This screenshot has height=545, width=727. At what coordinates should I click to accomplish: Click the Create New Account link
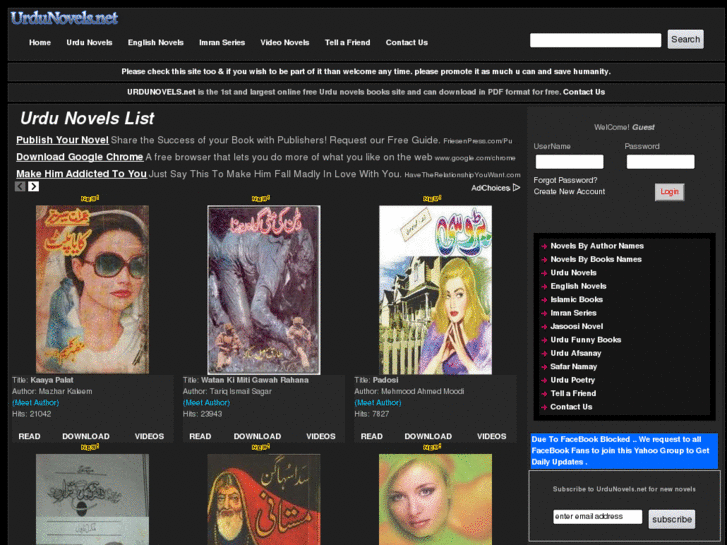(x=569, y=192)
